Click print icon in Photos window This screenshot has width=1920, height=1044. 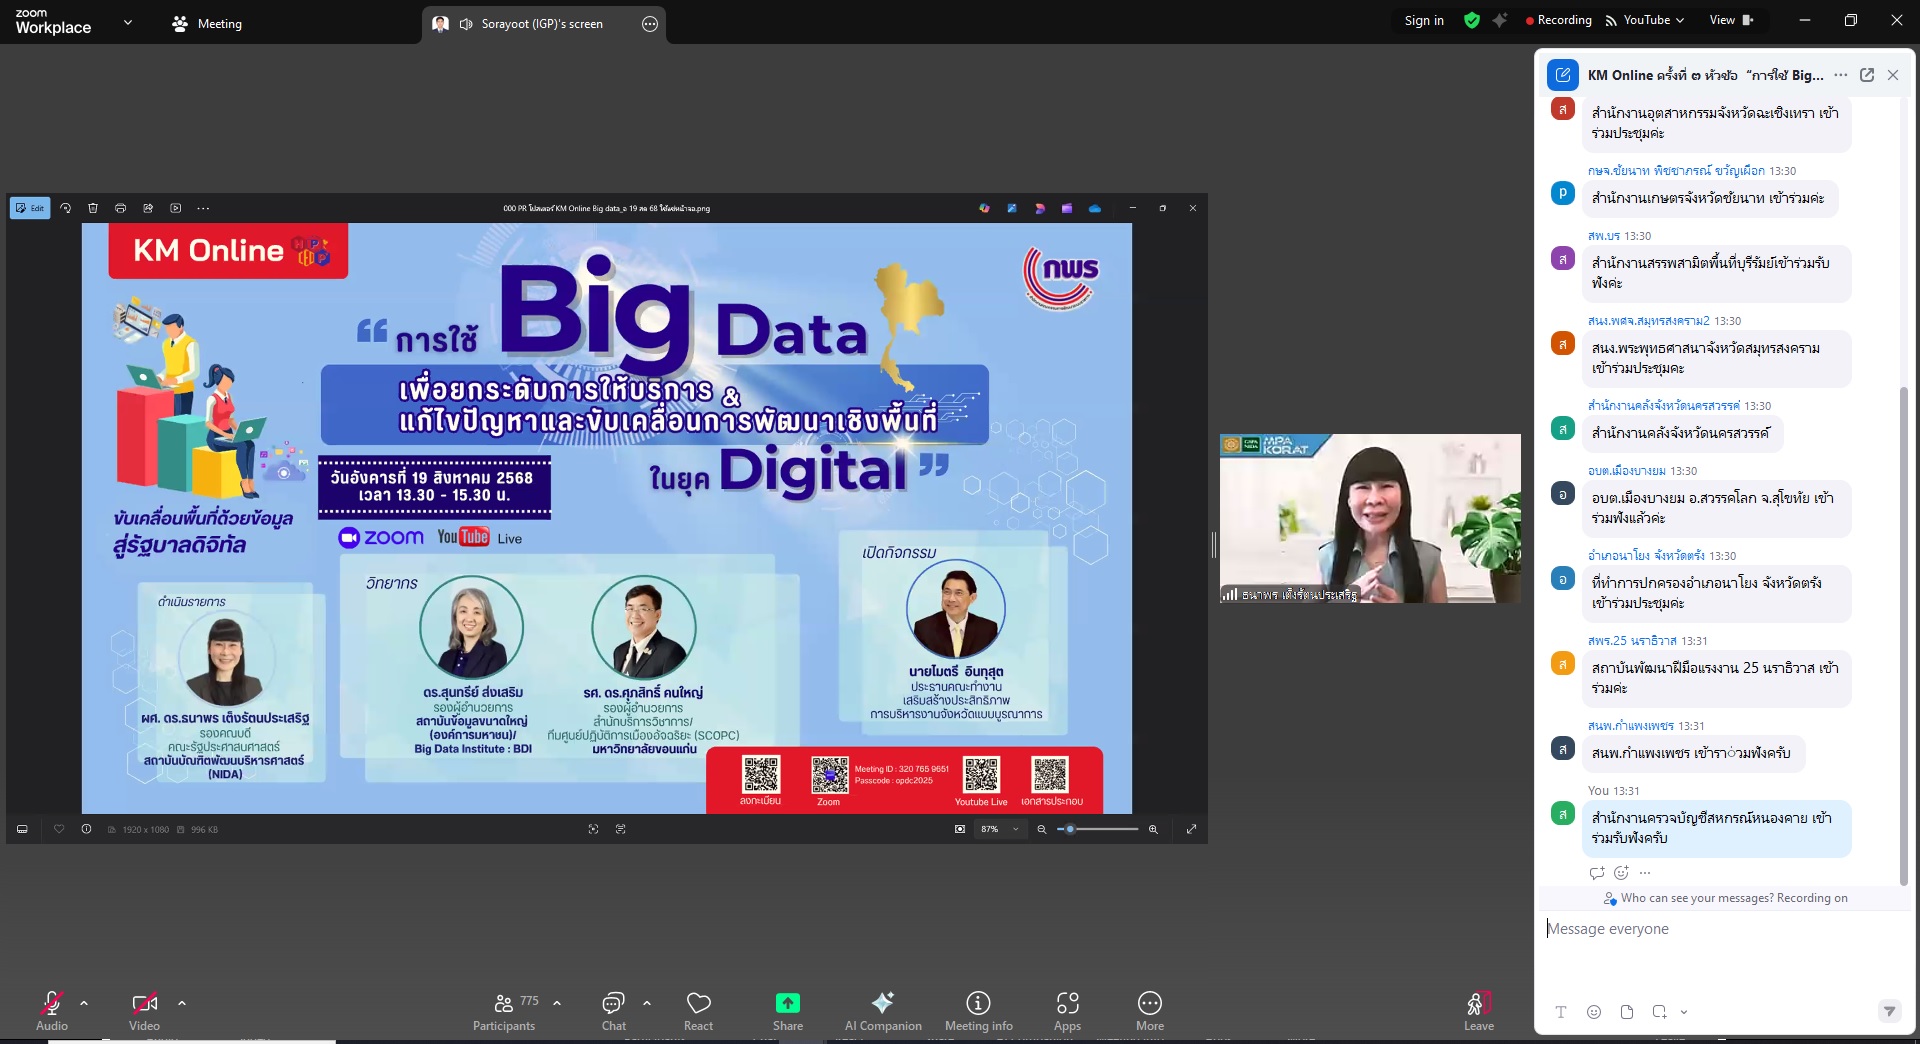(120, 208)
